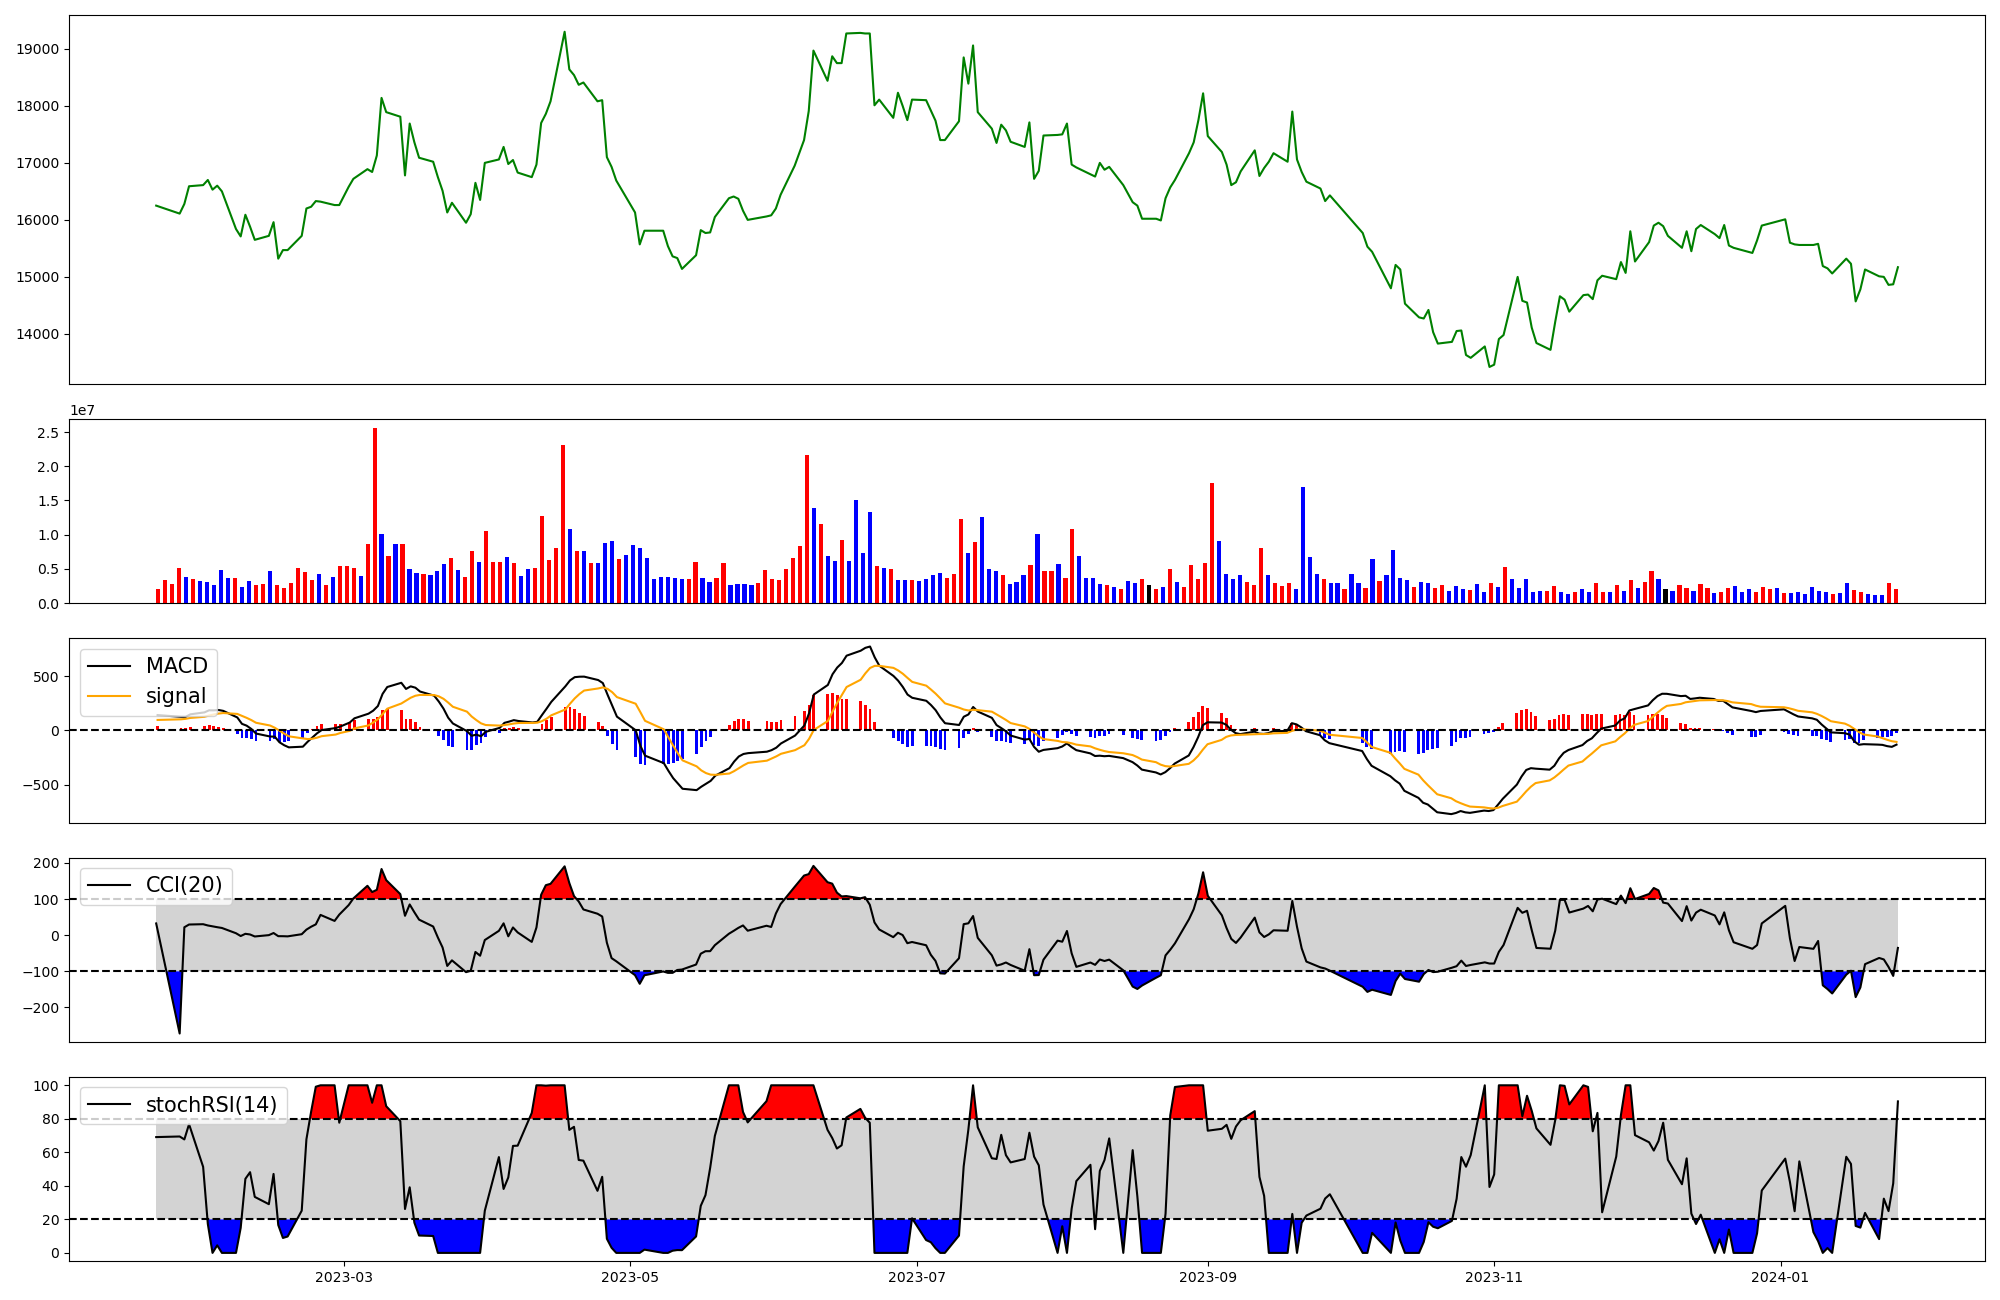
Task: Click the MACD legend label
Action: (176, 666)
